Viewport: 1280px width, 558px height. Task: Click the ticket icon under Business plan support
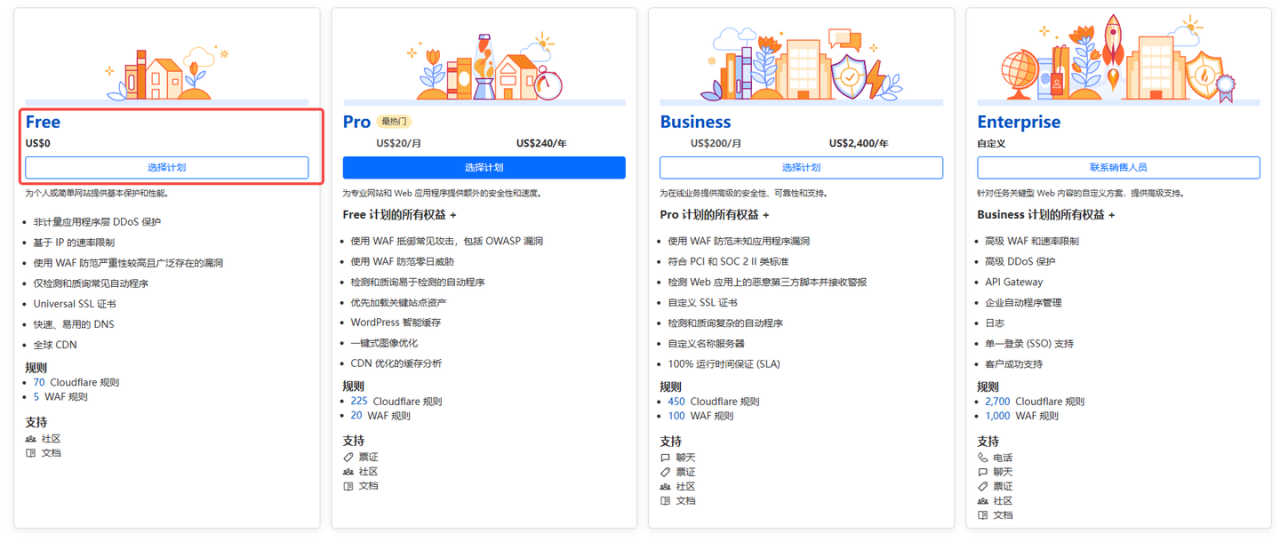(x=665, y=471)
